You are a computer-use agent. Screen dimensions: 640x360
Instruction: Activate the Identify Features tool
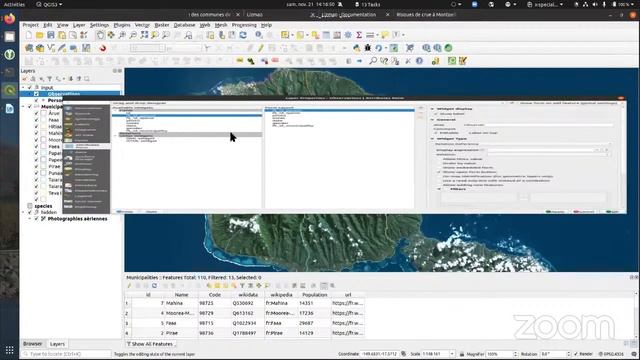tap(259, 36)
